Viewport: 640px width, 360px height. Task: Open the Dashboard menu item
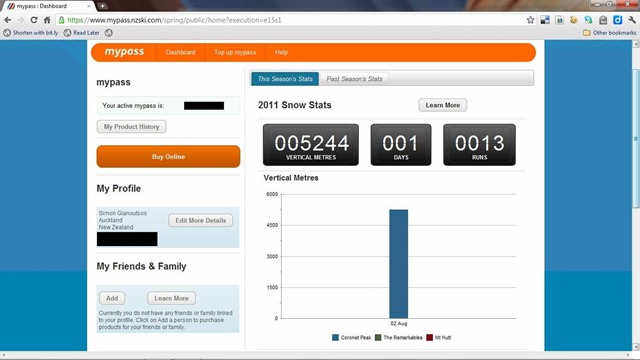(x=180, y=52)
